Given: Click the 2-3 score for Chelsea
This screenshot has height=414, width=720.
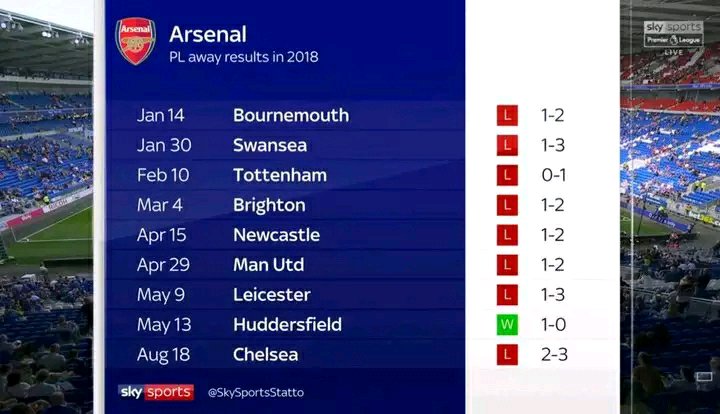Looking at the screenshot, I should click(554, 355).
